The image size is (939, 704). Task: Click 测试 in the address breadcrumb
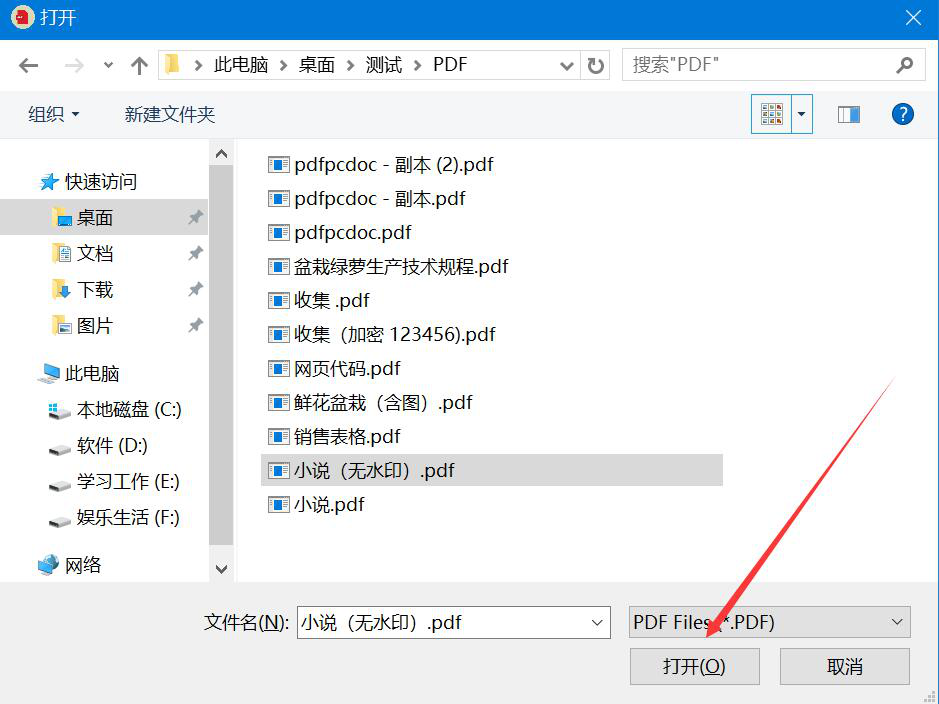point(383,65)
